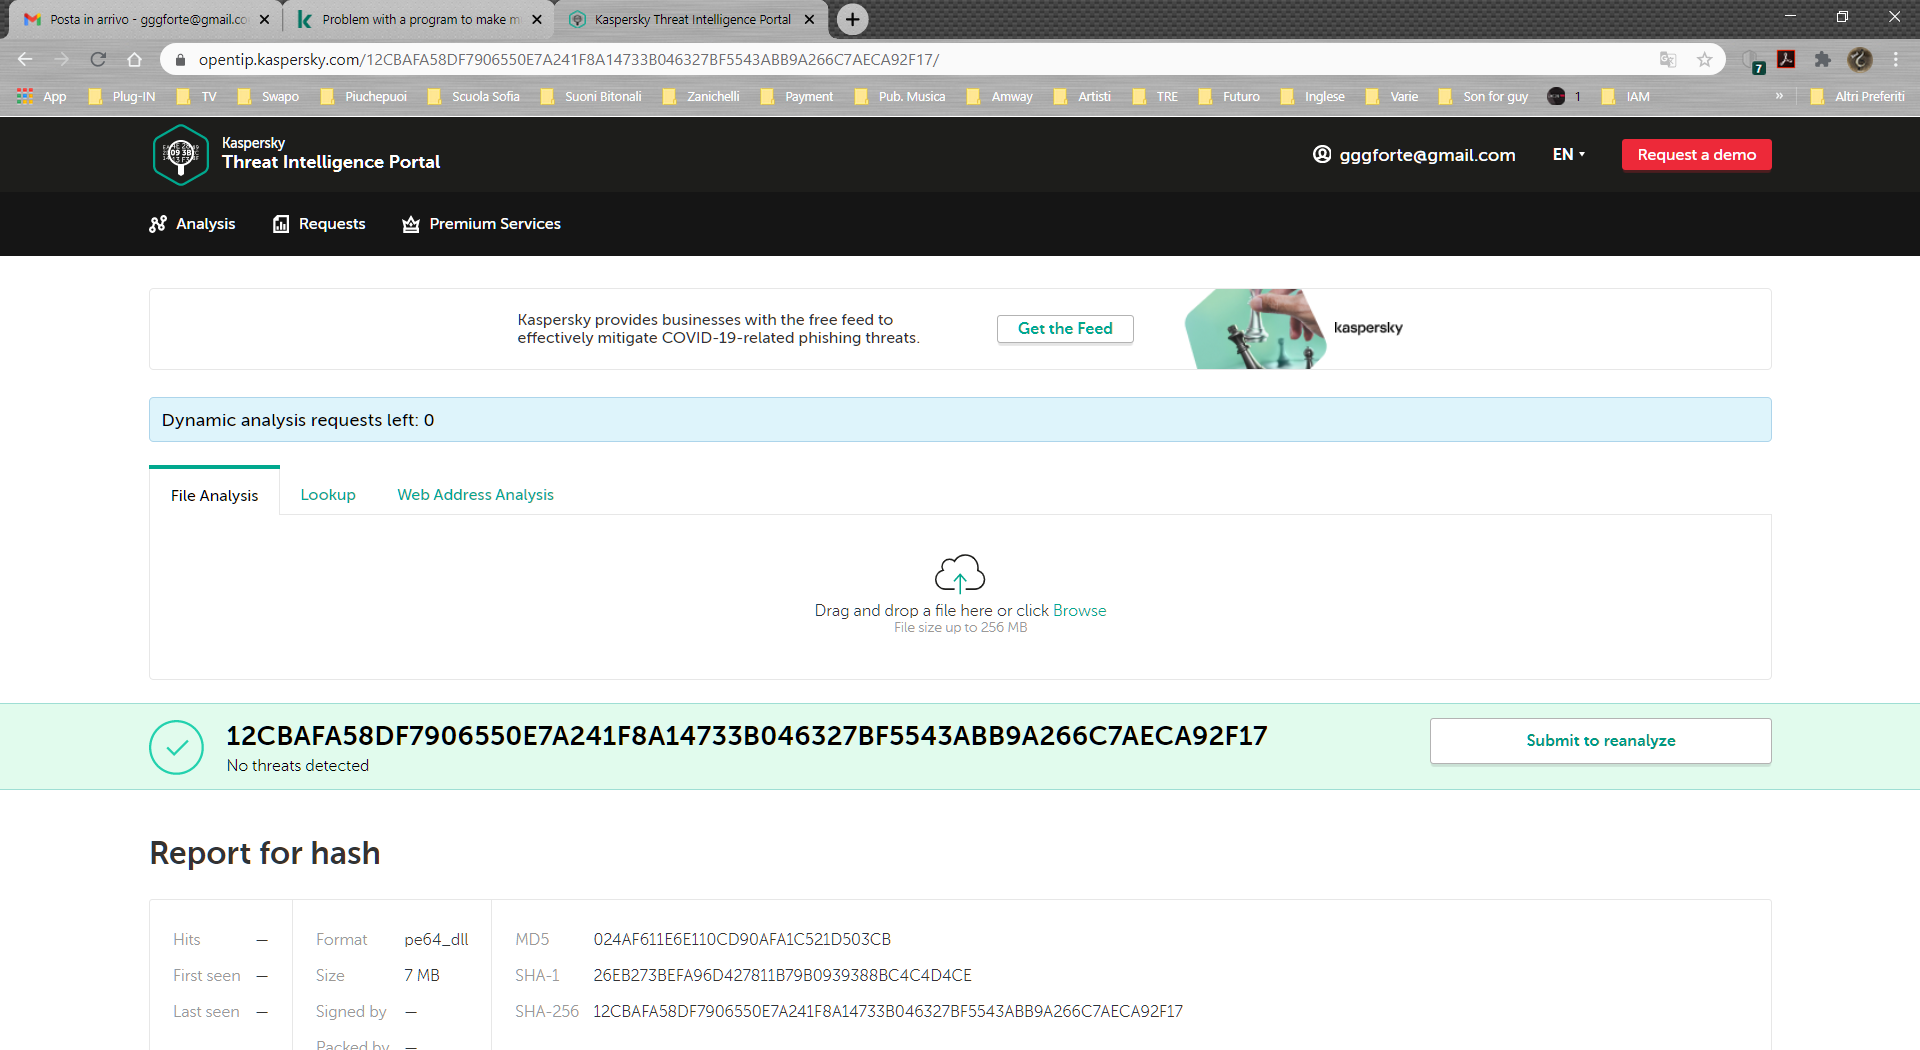Open Premium Services
The height and width of the screenshot is (1050, 1920).
pyautogui.click(x=481, y=224)
